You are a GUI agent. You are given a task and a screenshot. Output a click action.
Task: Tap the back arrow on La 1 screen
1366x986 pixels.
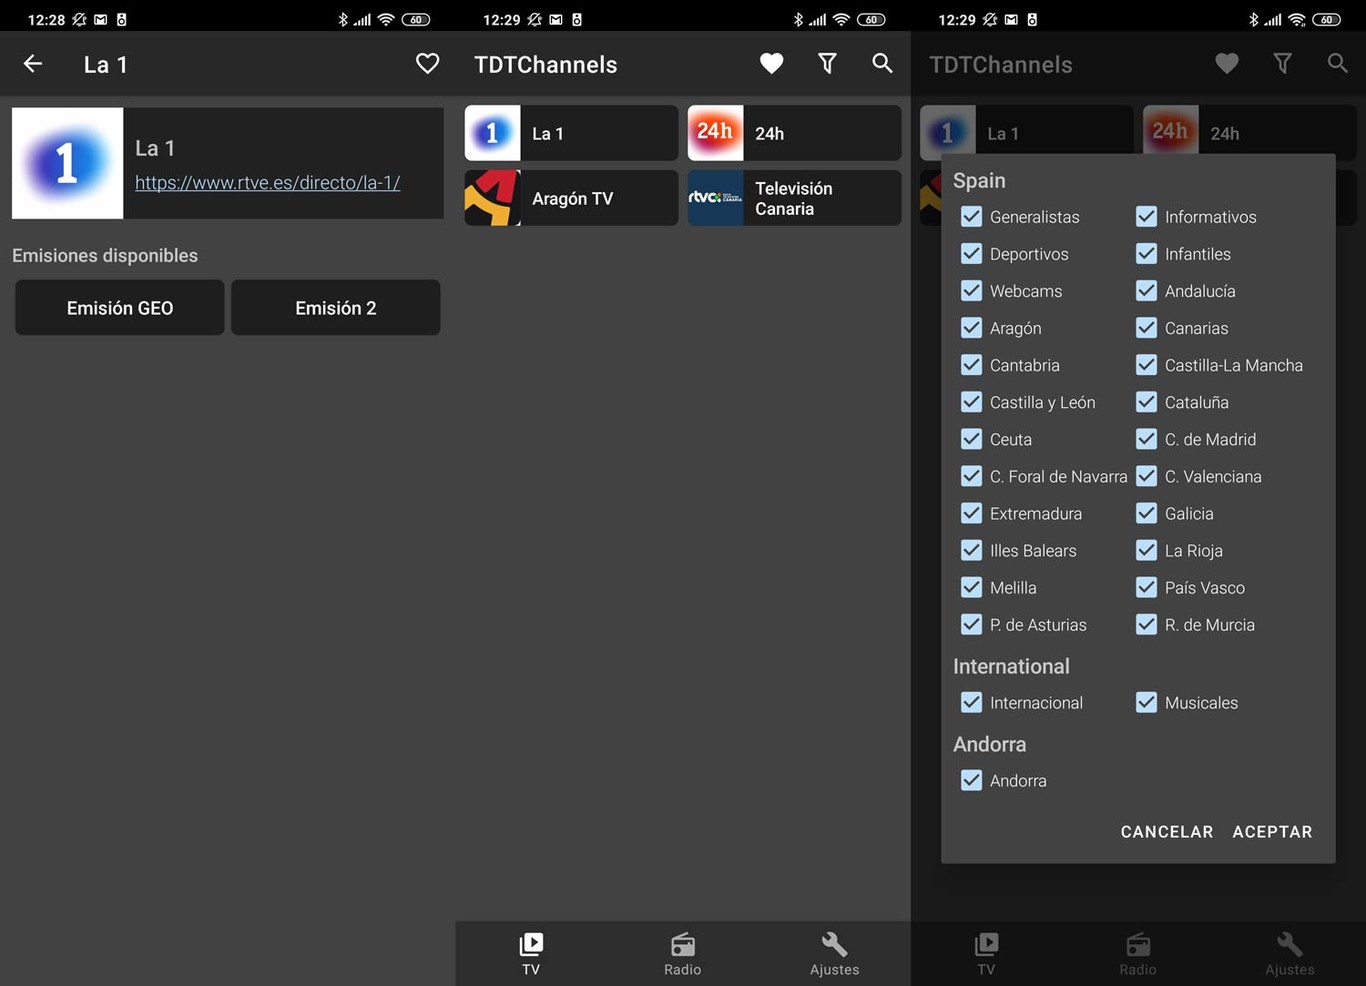33,63
